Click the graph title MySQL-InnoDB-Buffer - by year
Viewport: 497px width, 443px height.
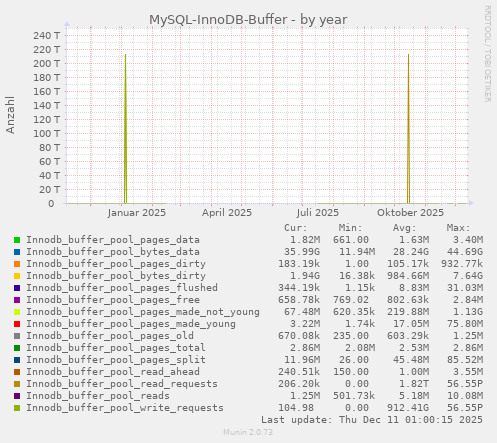(248, 20)
